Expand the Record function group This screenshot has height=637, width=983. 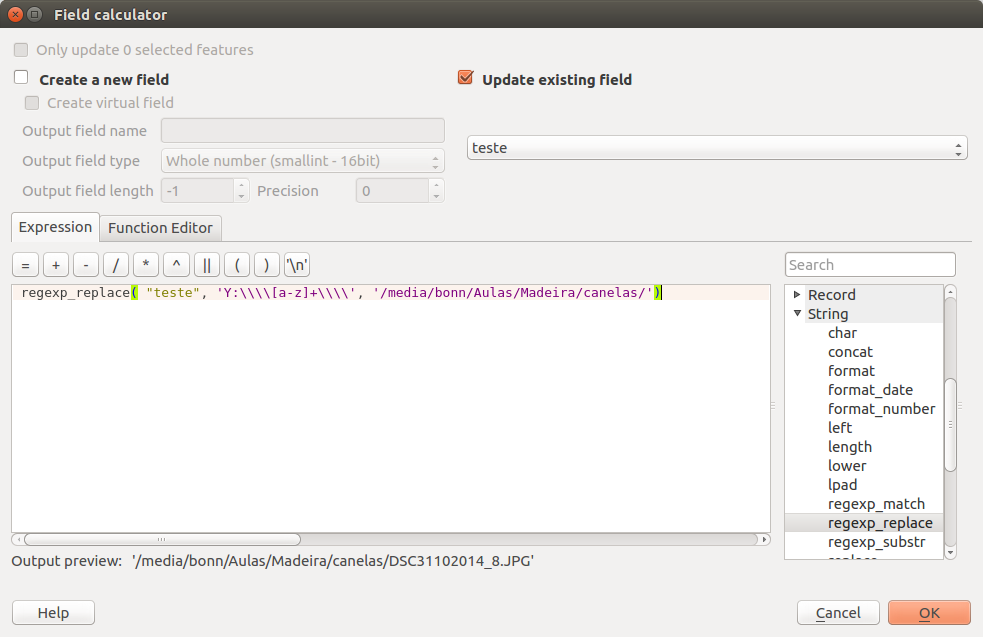tap(797, 295)
